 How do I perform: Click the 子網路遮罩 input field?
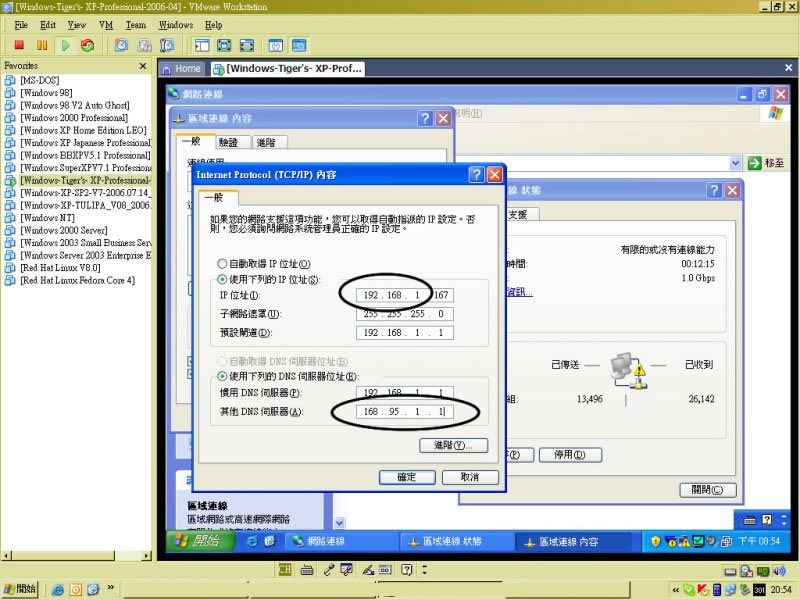click(405, 314)
